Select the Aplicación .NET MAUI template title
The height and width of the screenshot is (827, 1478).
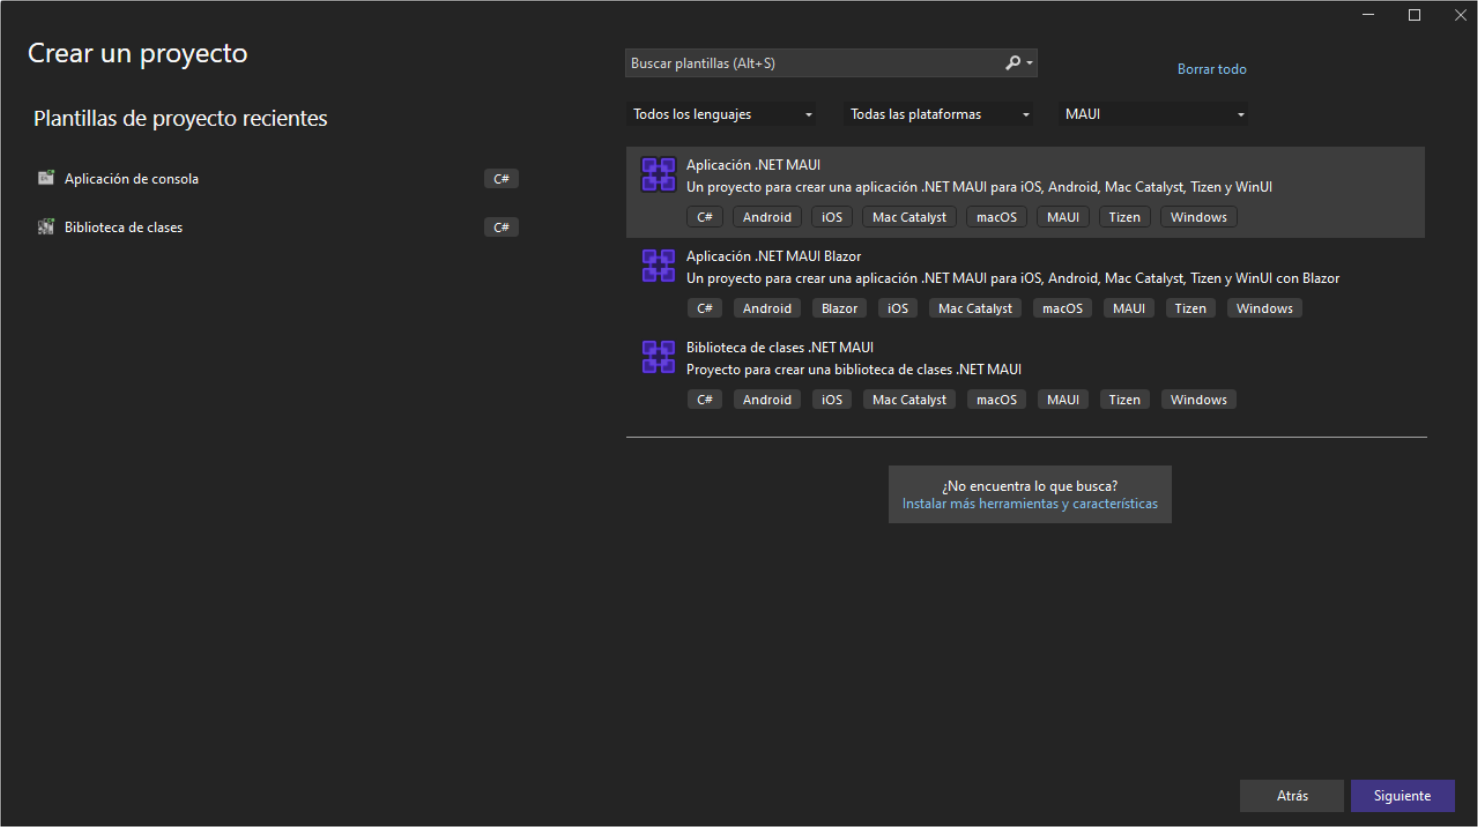753,165
